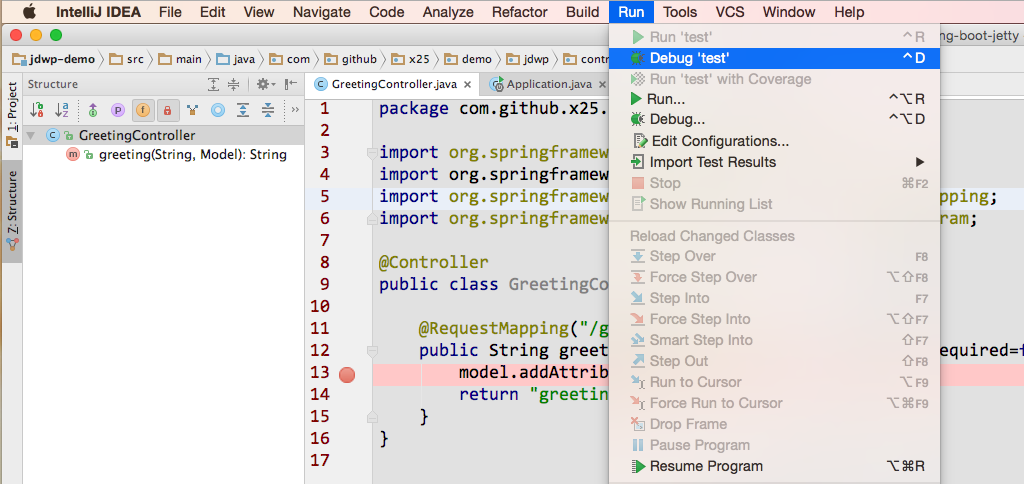Select the GreetingController.java editor tab
The height and width of the screenshot is (484, 1024).
point(394,84)
